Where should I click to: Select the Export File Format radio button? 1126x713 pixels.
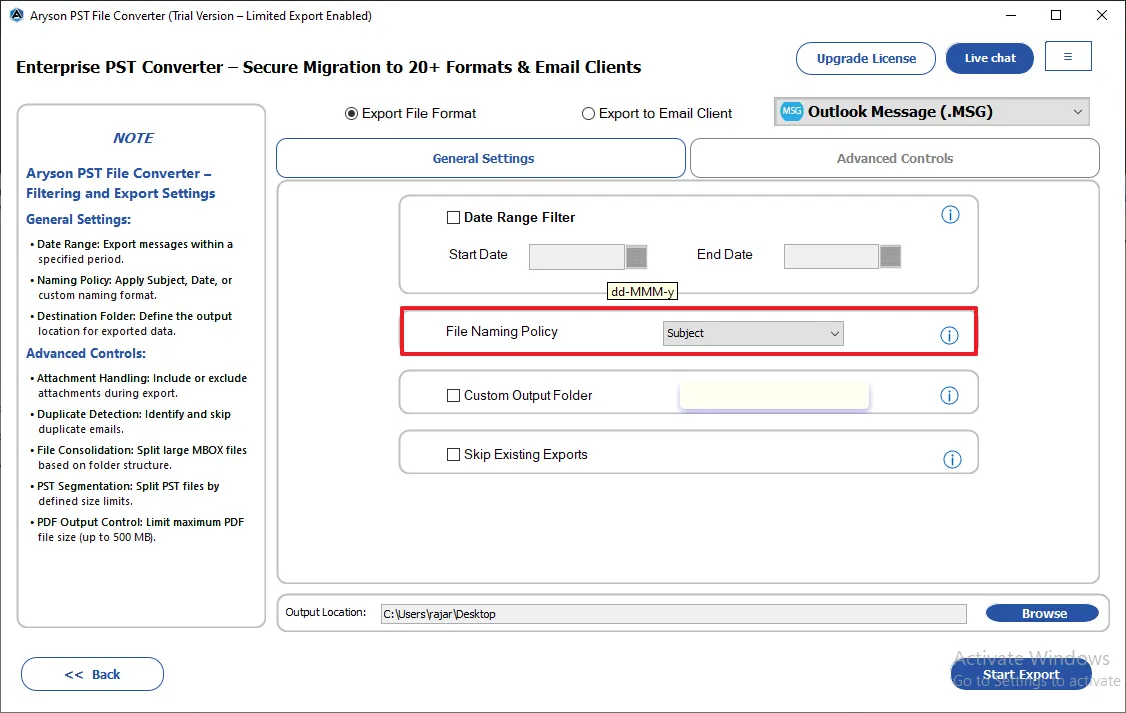click(x=351, y=113)
